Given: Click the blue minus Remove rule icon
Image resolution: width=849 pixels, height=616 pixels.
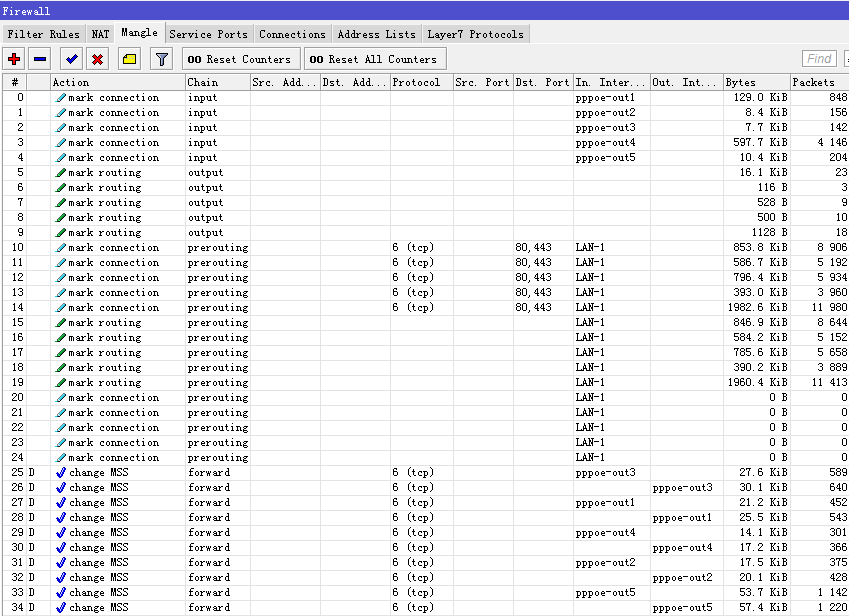Looking at the screenshot, I should [x=40, y=59].
